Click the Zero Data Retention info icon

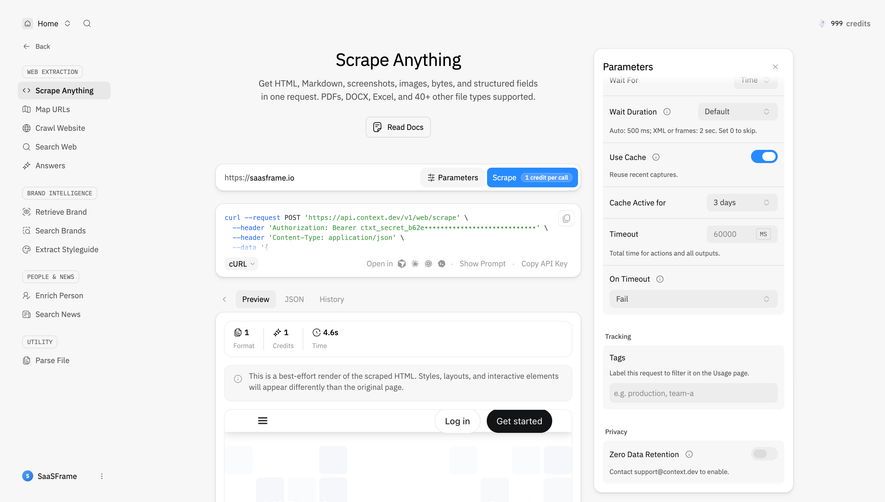[689, 455]
